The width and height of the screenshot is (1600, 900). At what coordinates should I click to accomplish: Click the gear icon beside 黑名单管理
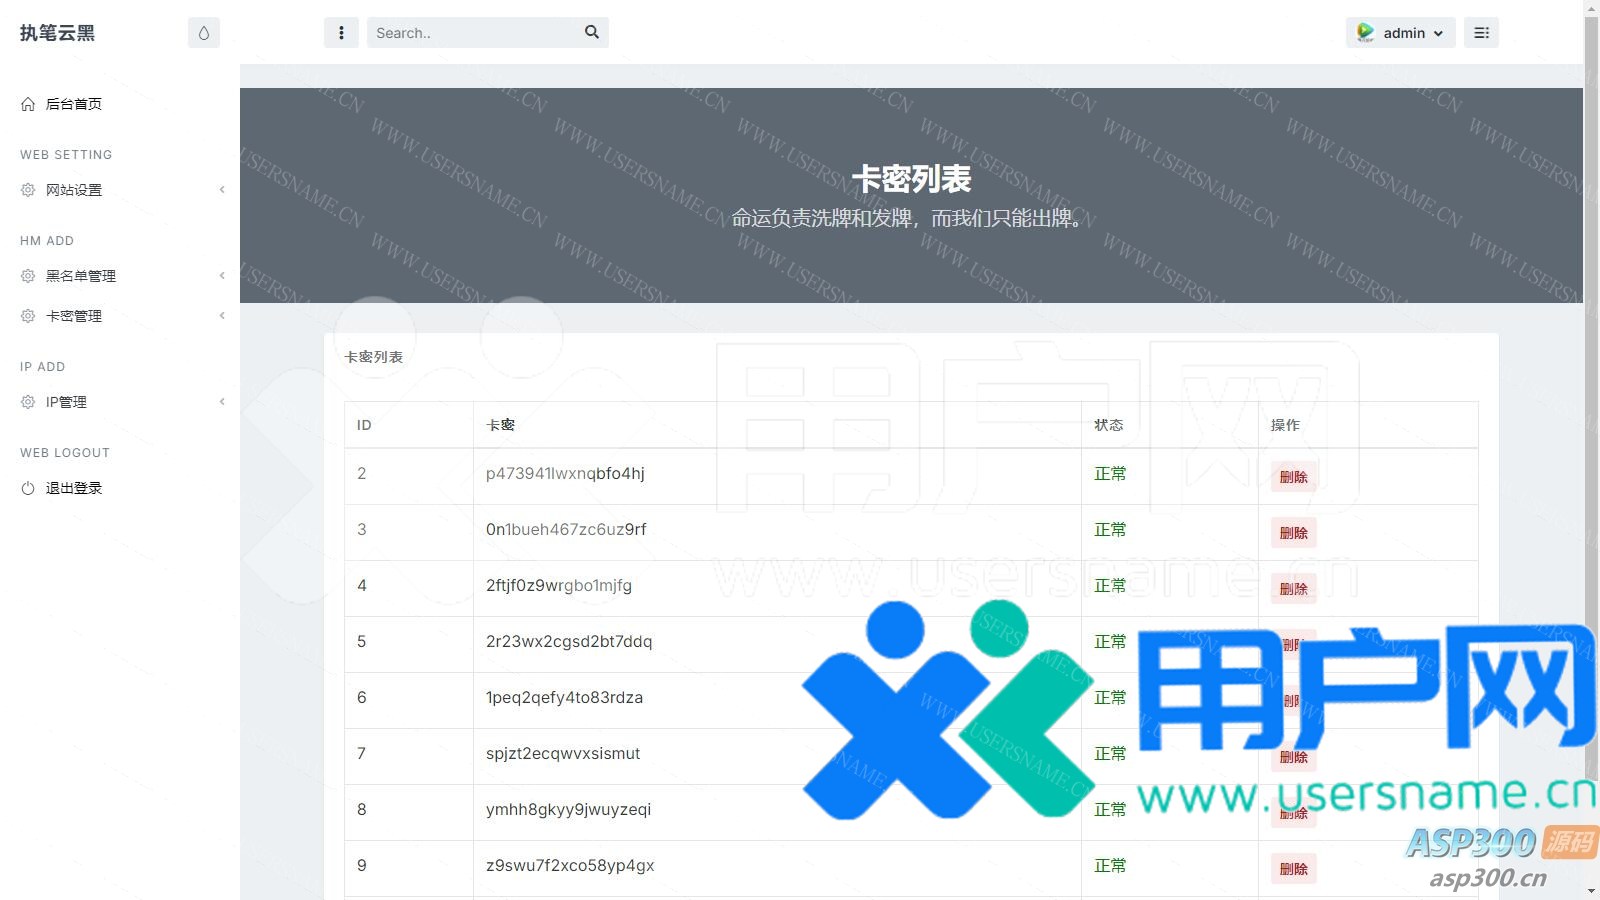[x=28, y=276]
